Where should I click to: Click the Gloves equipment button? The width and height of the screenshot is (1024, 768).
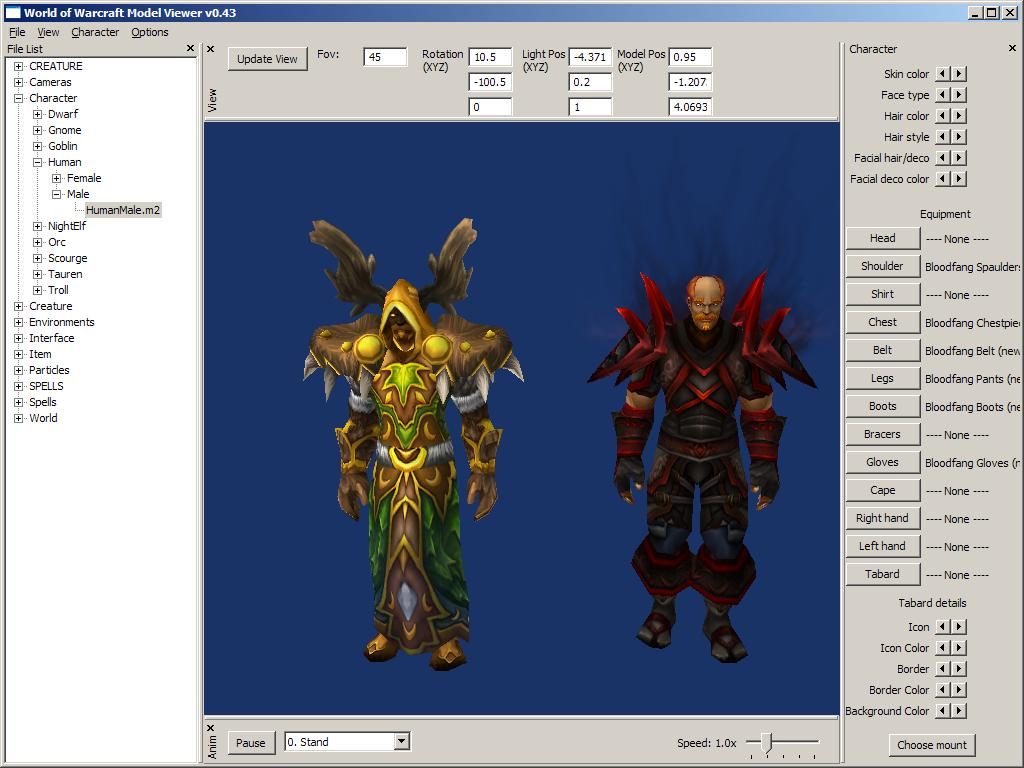pyautogui.click(x=882, y=462)
